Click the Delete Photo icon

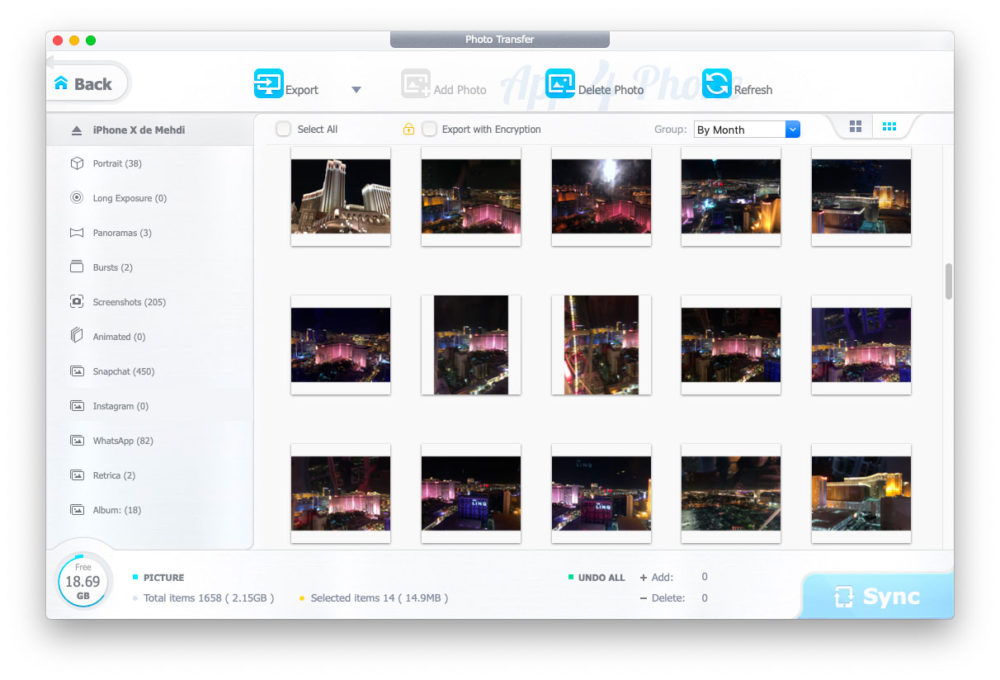(561, 84)
